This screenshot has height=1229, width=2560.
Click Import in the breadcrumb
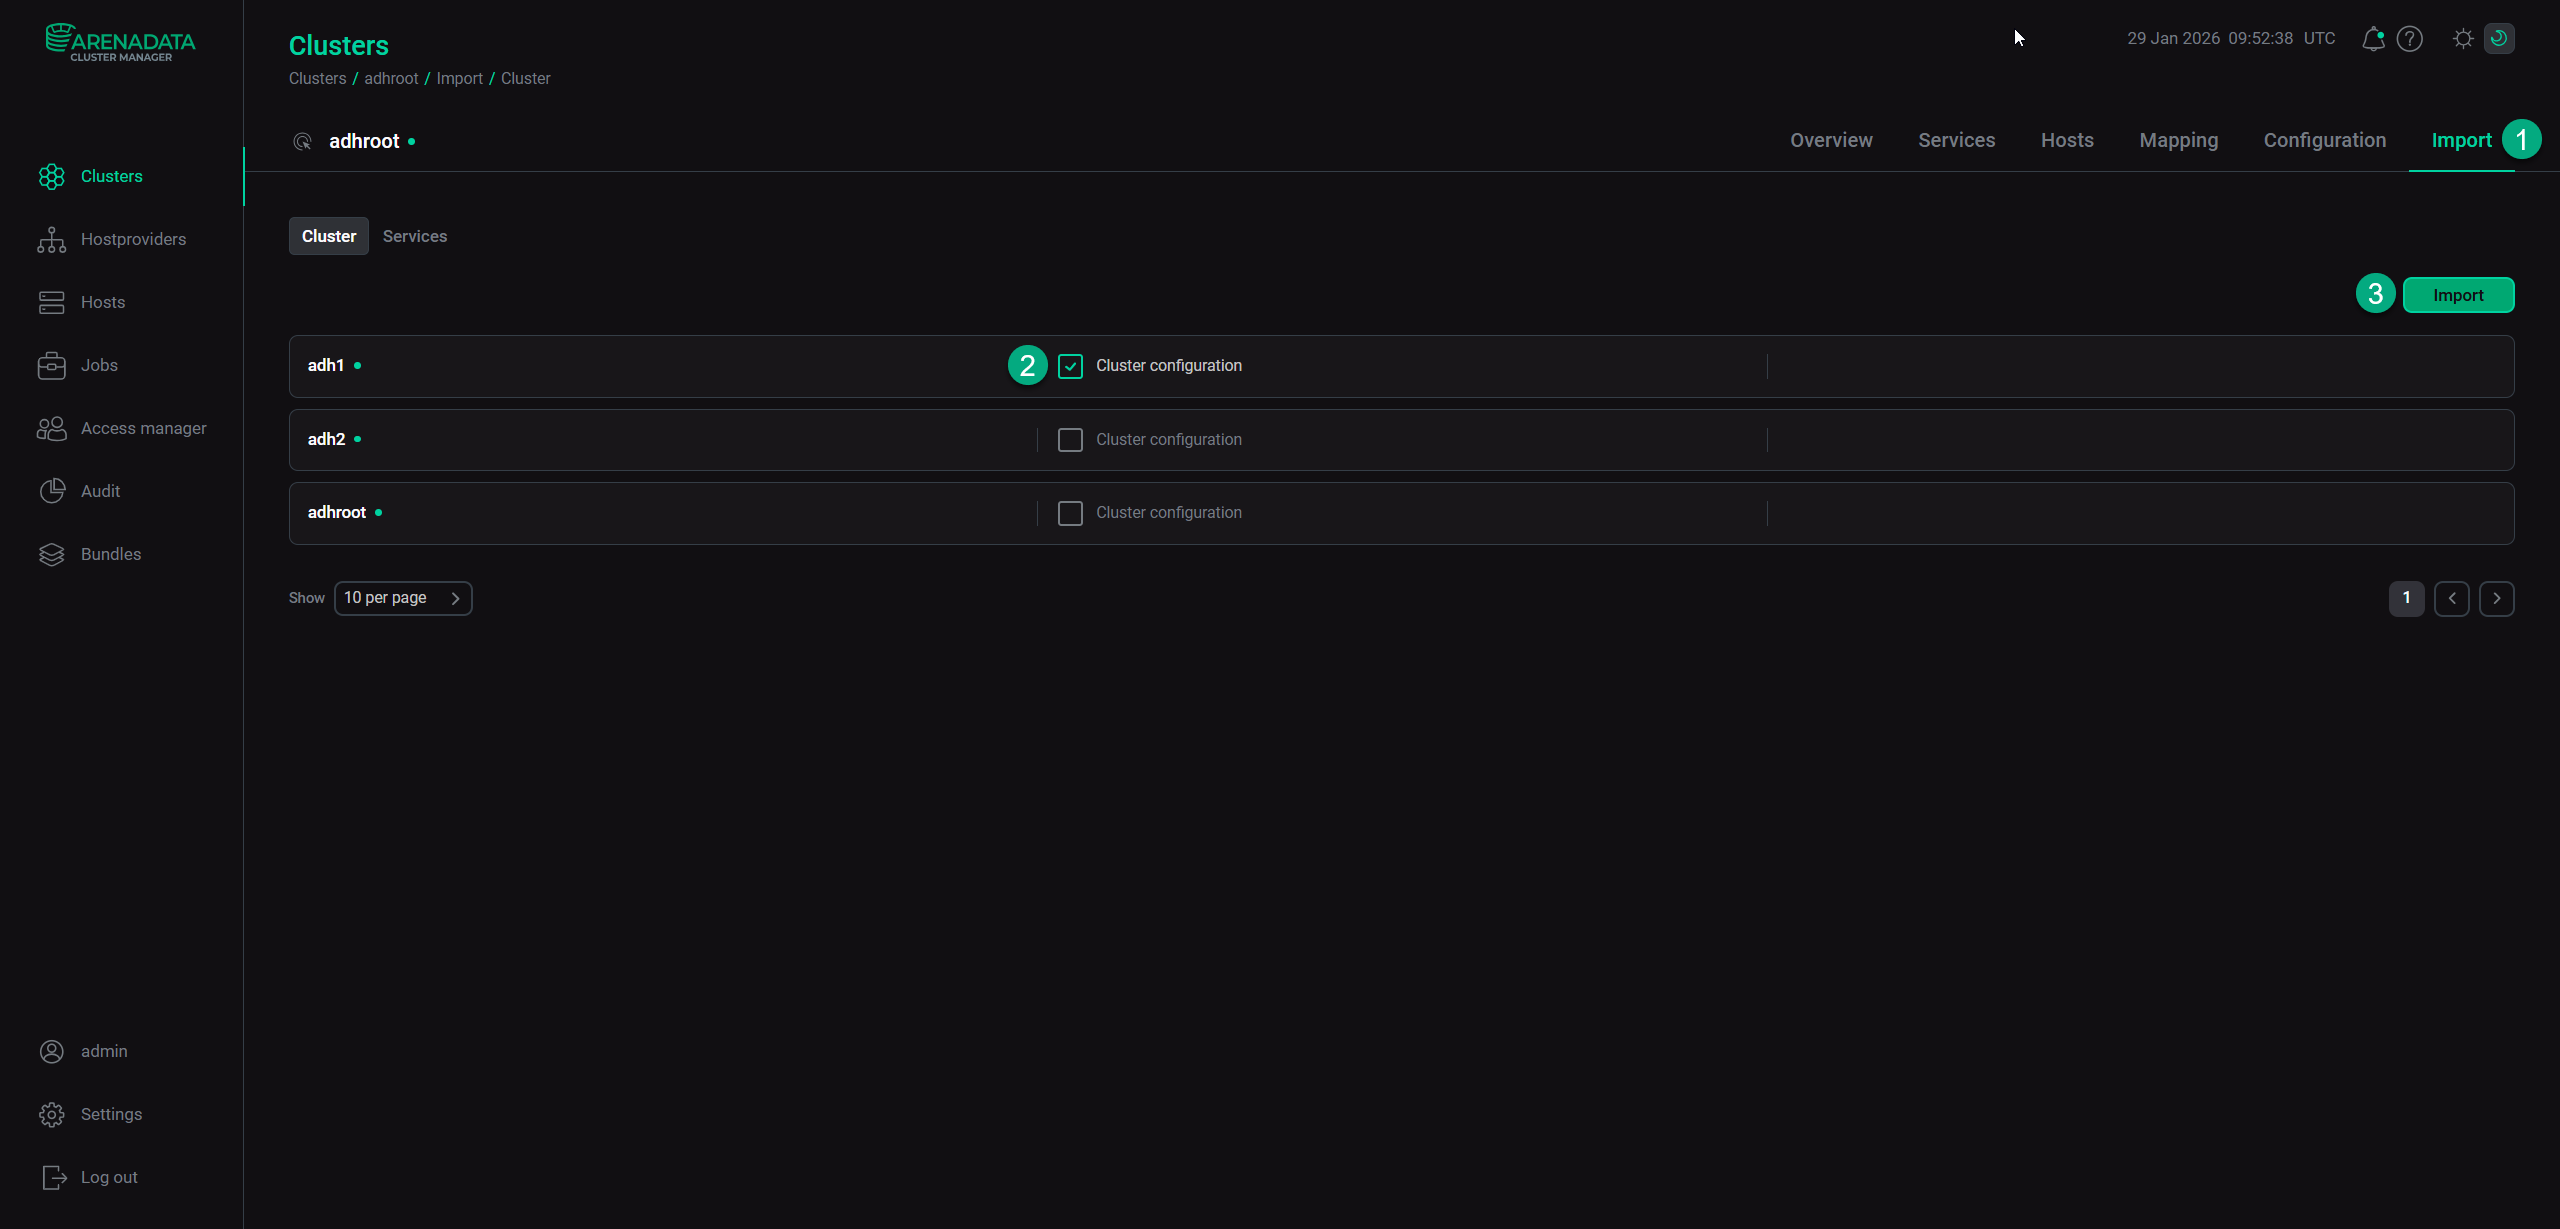459,79
